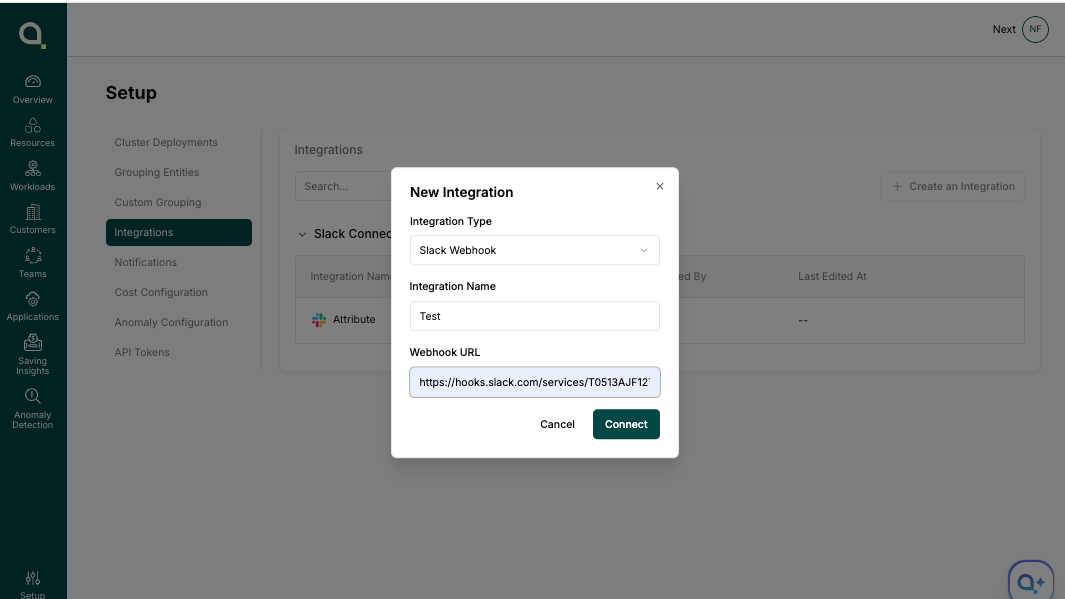Select Anomaly Configuration in Setup menu
Viewport: 1065px width, 599px height.
pos(171,322)
